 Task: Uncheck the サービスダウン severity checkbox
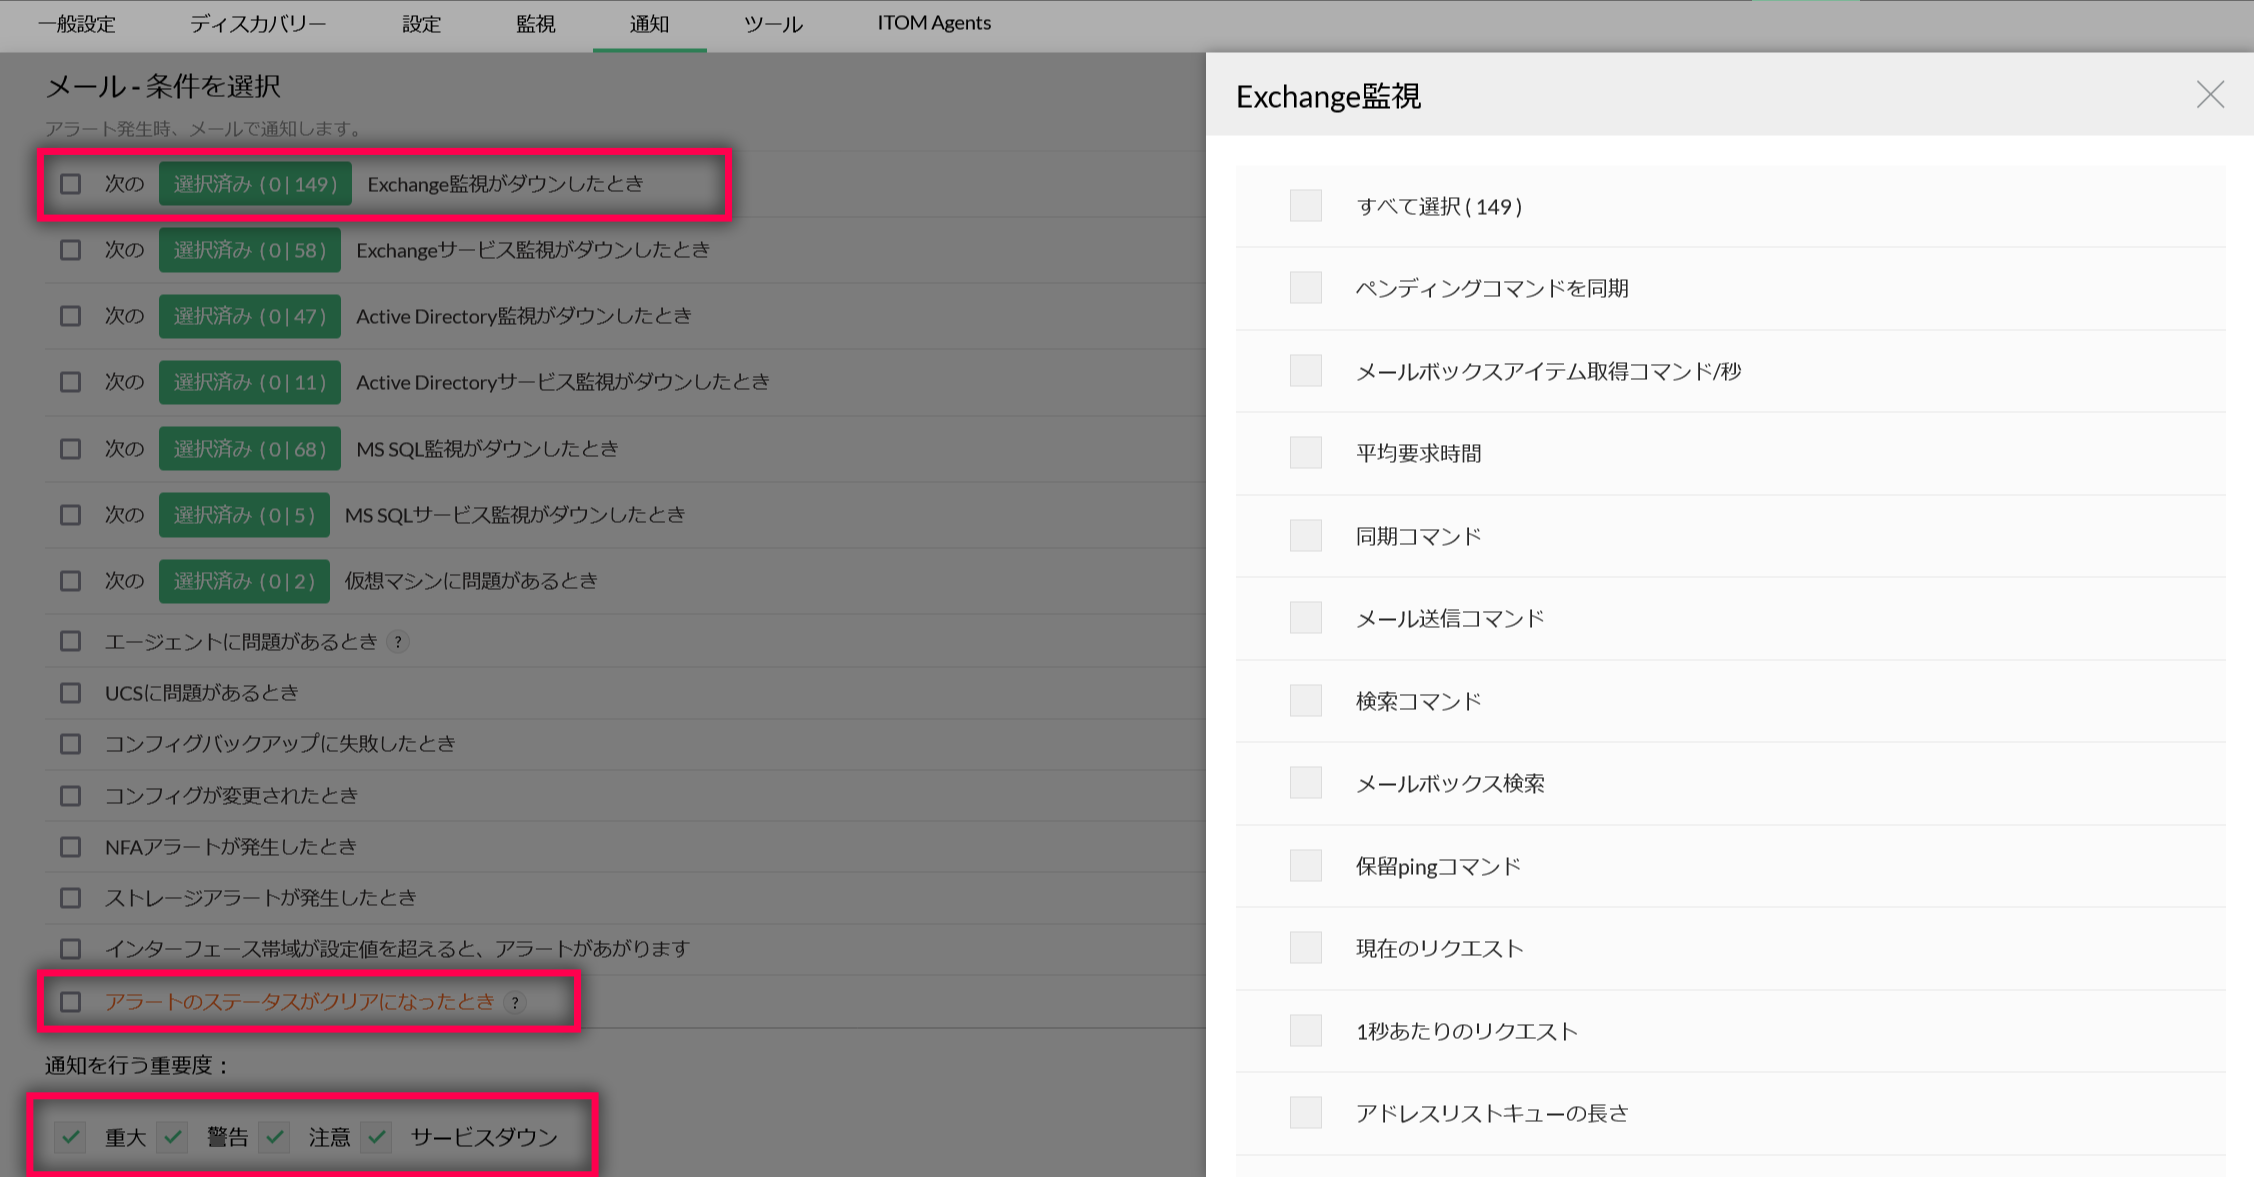[377, 1137]
